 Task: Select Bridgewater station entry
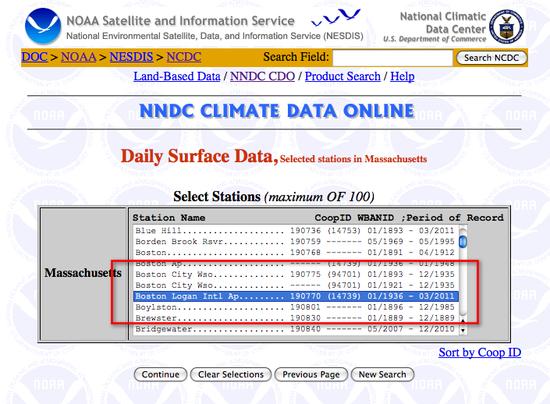coord(295,329)
